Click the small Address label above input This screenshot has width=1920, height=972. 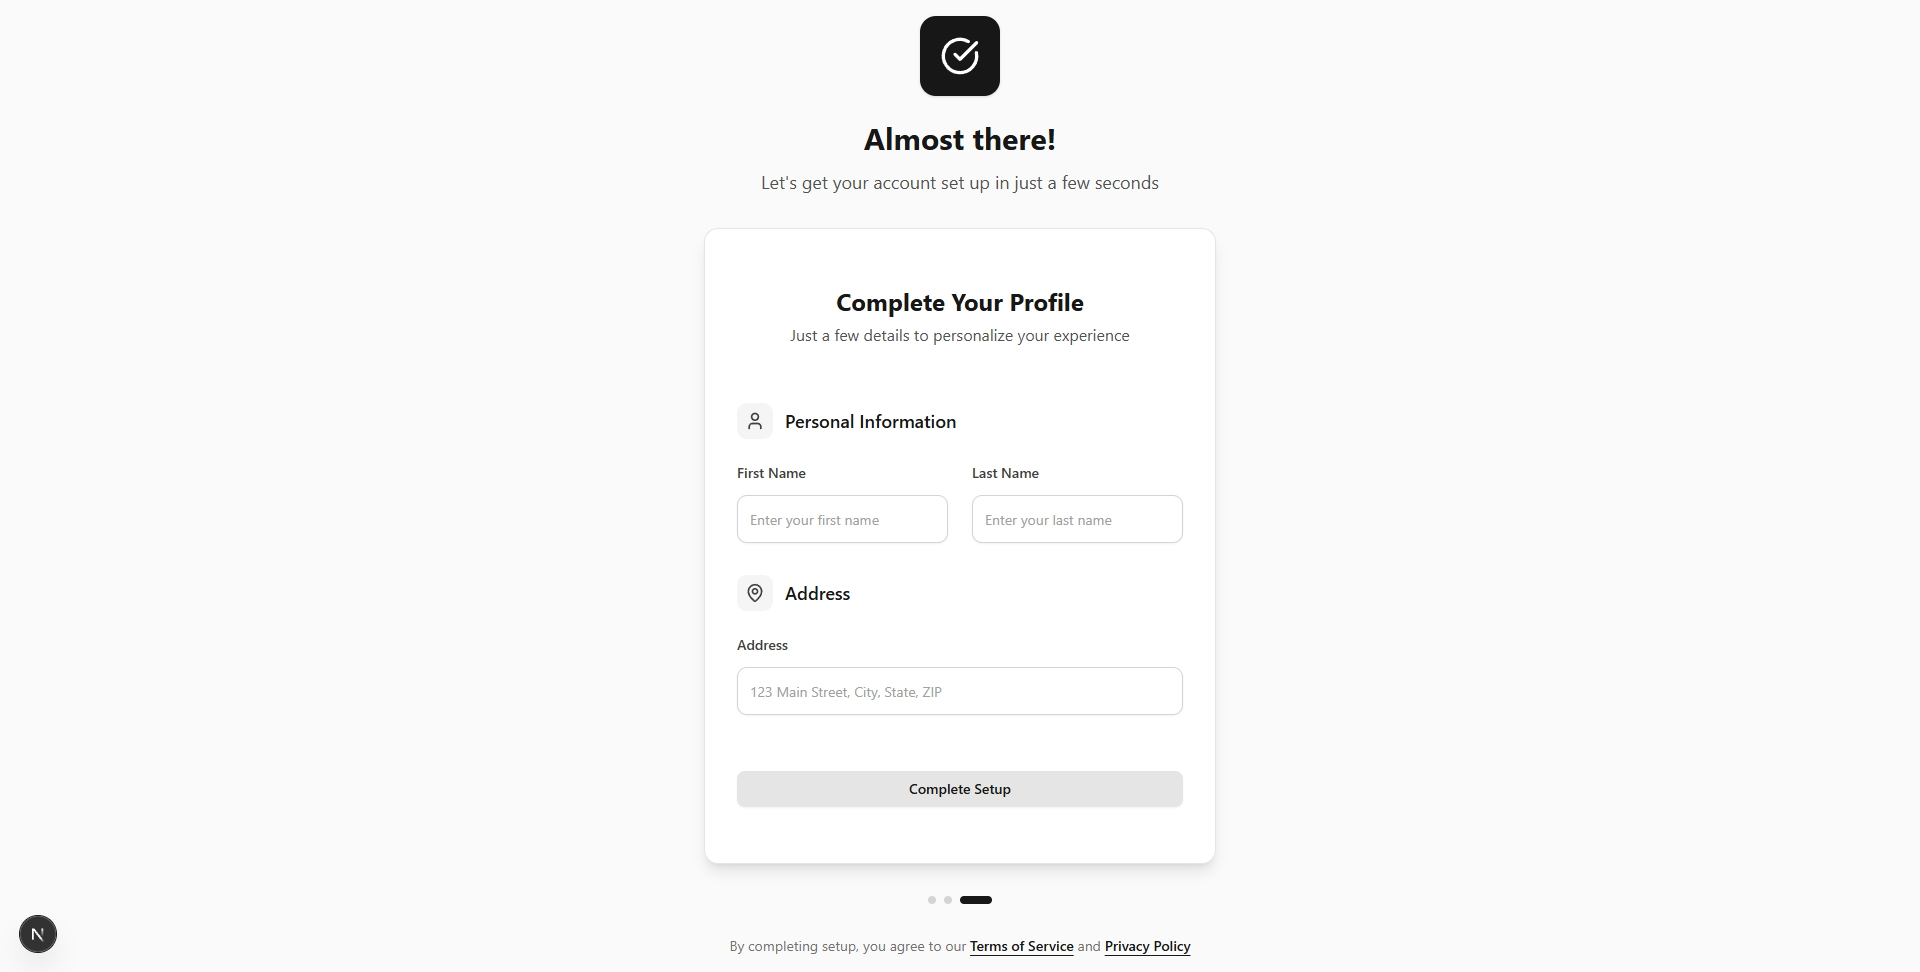pos(762,645)
